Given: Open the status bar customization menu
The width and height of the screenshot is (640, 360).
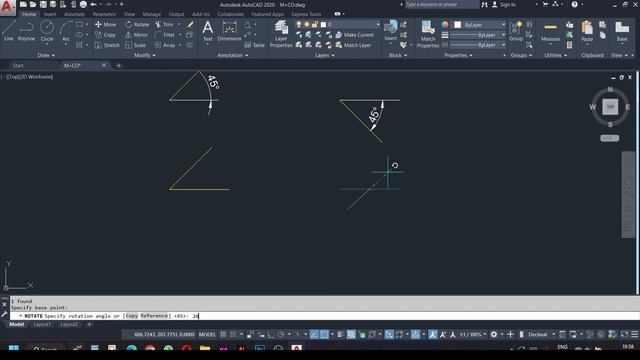Looking at the screenshot, I should (635, 334).
